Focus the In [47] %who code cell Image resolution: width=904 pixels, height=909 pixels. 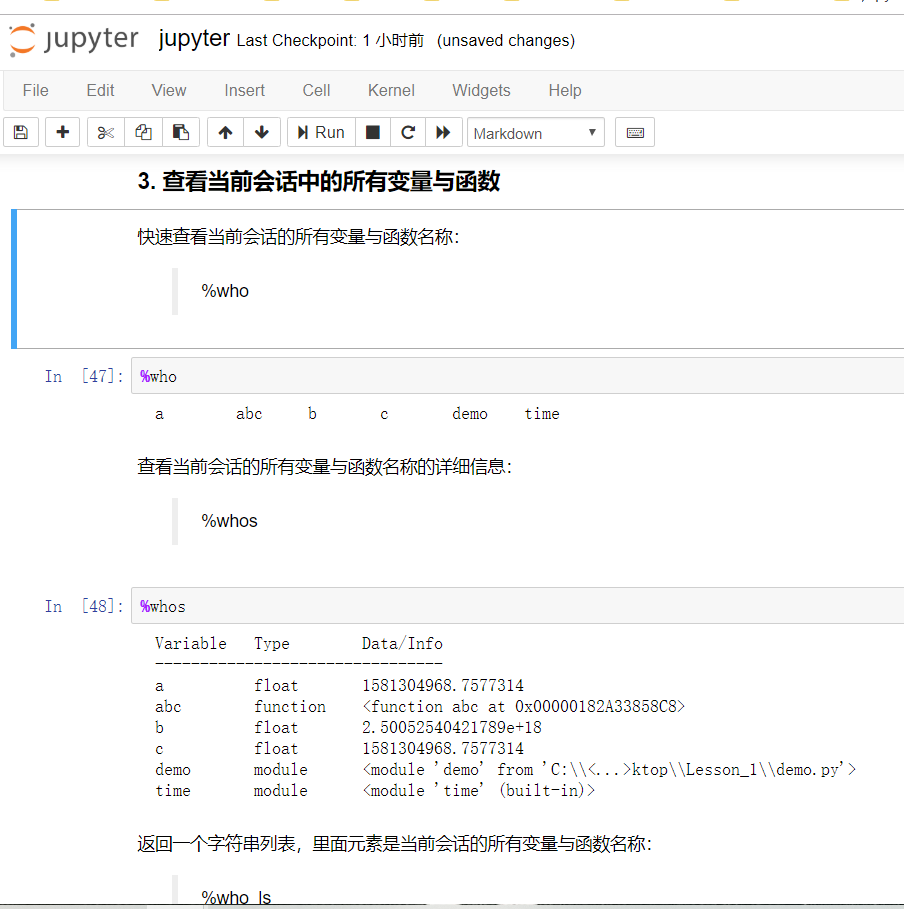(x=517, y=376)
